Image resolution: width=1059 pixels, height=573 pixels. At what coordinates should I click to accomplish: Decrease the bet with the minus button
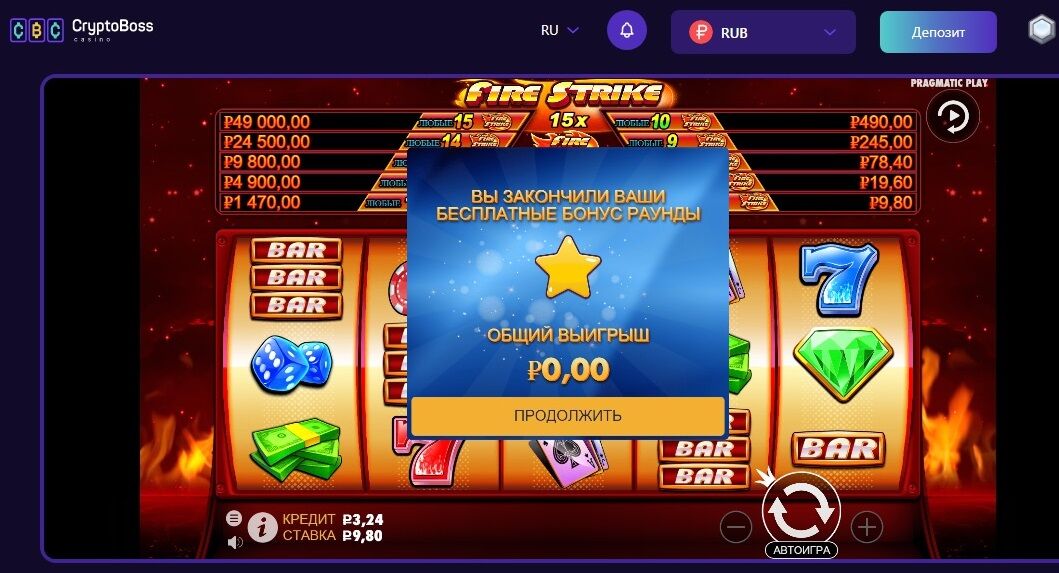tap(736, 527)
